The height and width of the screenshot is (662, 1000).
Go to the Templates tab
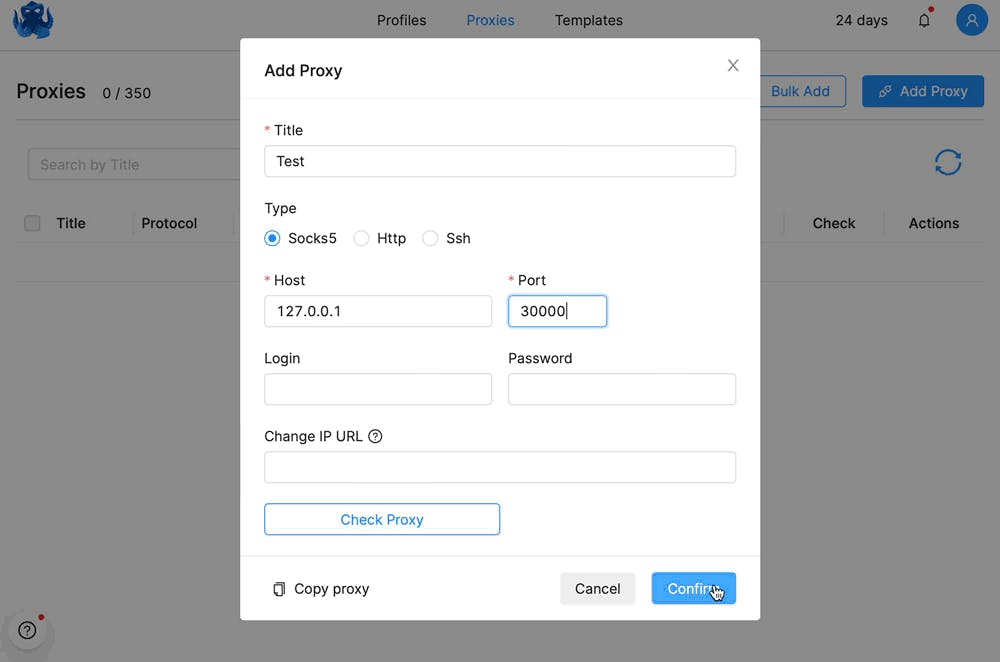pyautogui.click(x=588, y=20)
